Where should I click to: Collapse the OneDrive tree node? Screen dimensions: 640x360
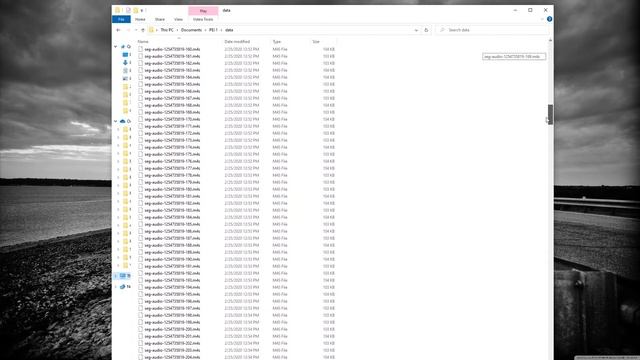[116, 121]
